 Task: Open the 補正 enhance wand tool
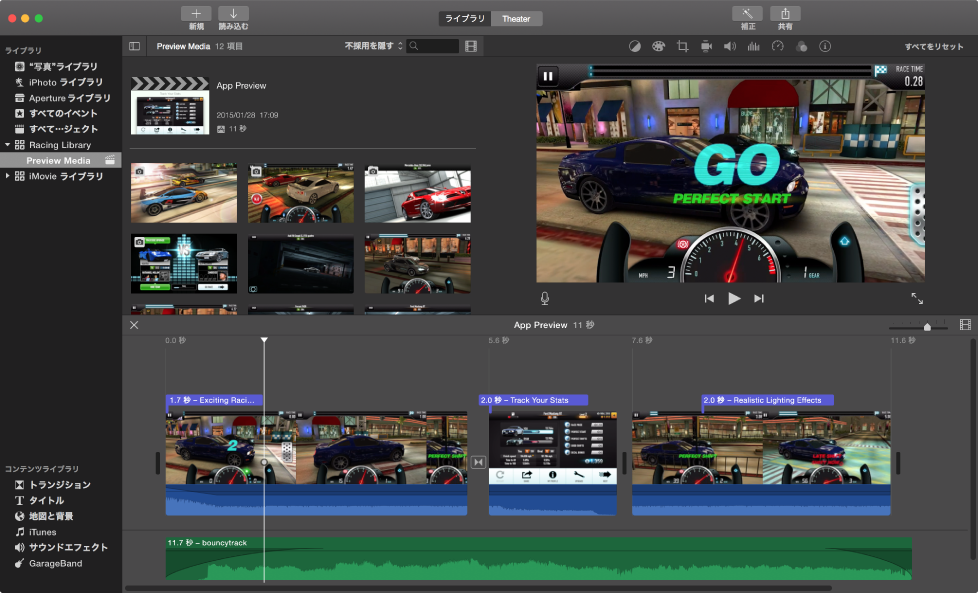tap(748, 14)
